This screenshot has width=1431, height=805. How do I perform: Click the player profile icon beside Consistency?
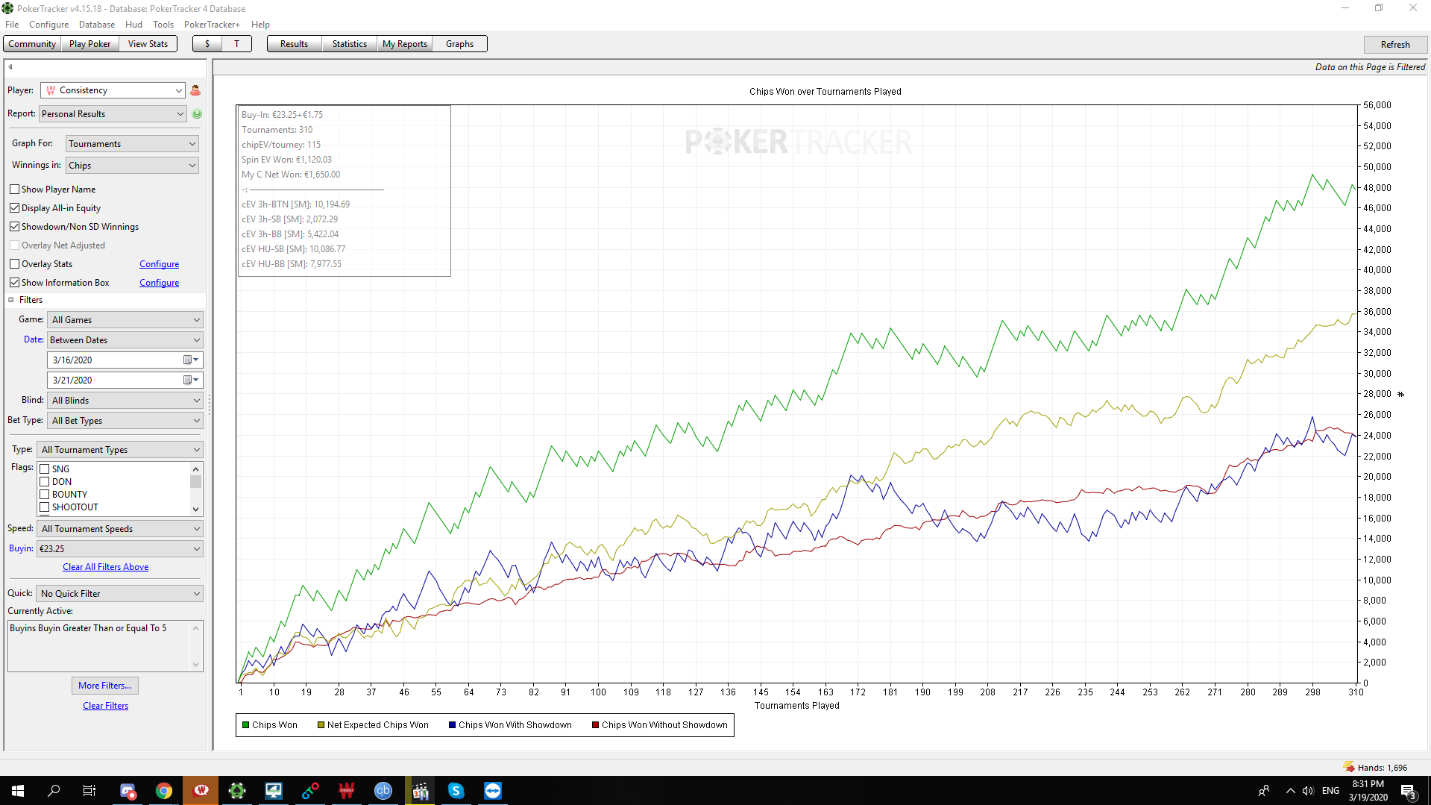tap(196, 90)
